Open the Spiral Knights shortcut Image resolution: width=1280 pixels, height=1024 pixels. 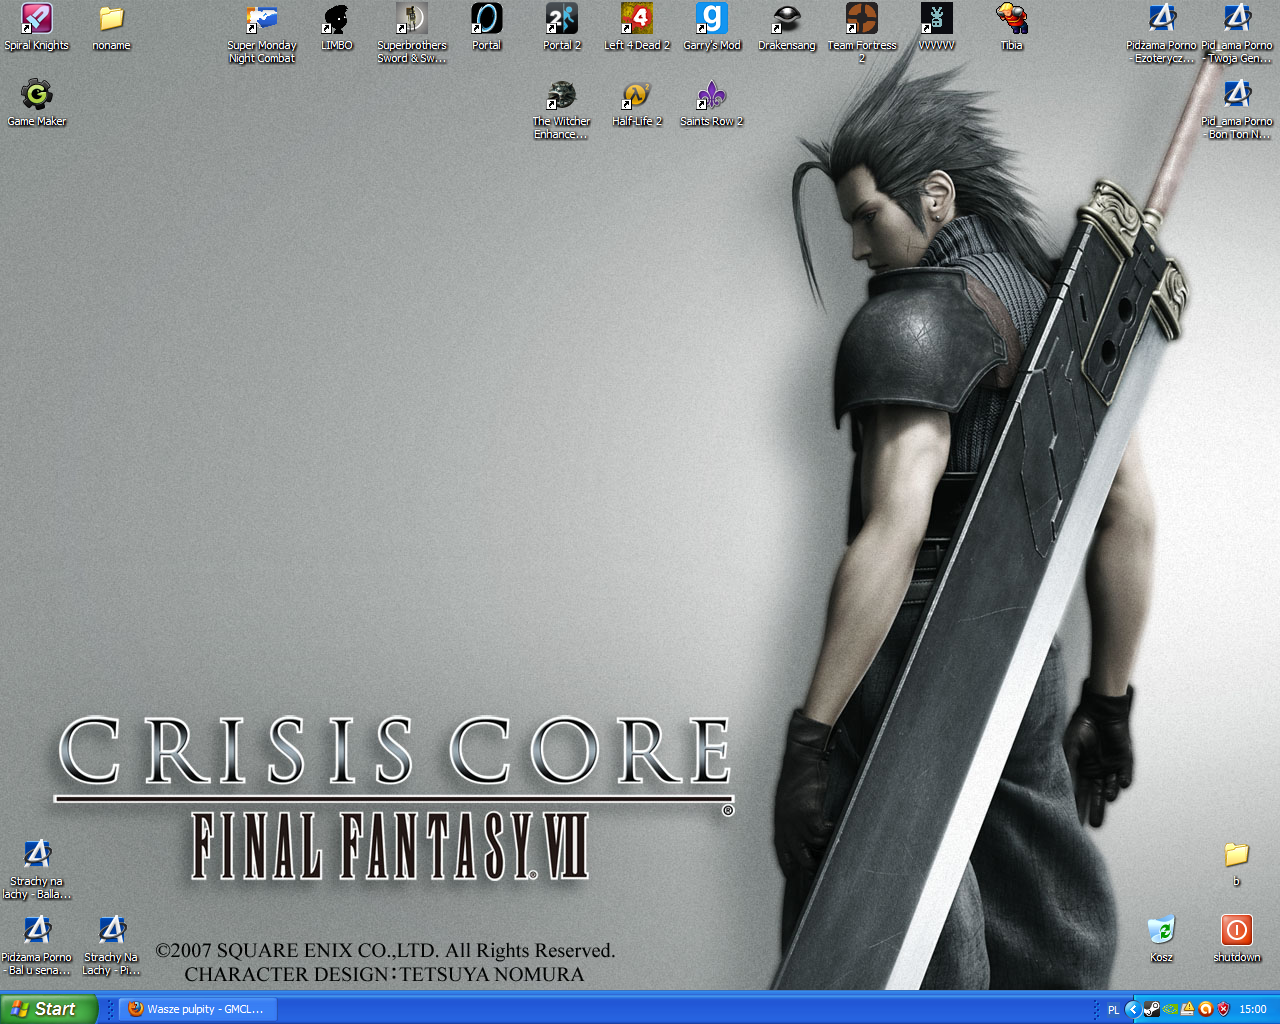click(36, 20)
